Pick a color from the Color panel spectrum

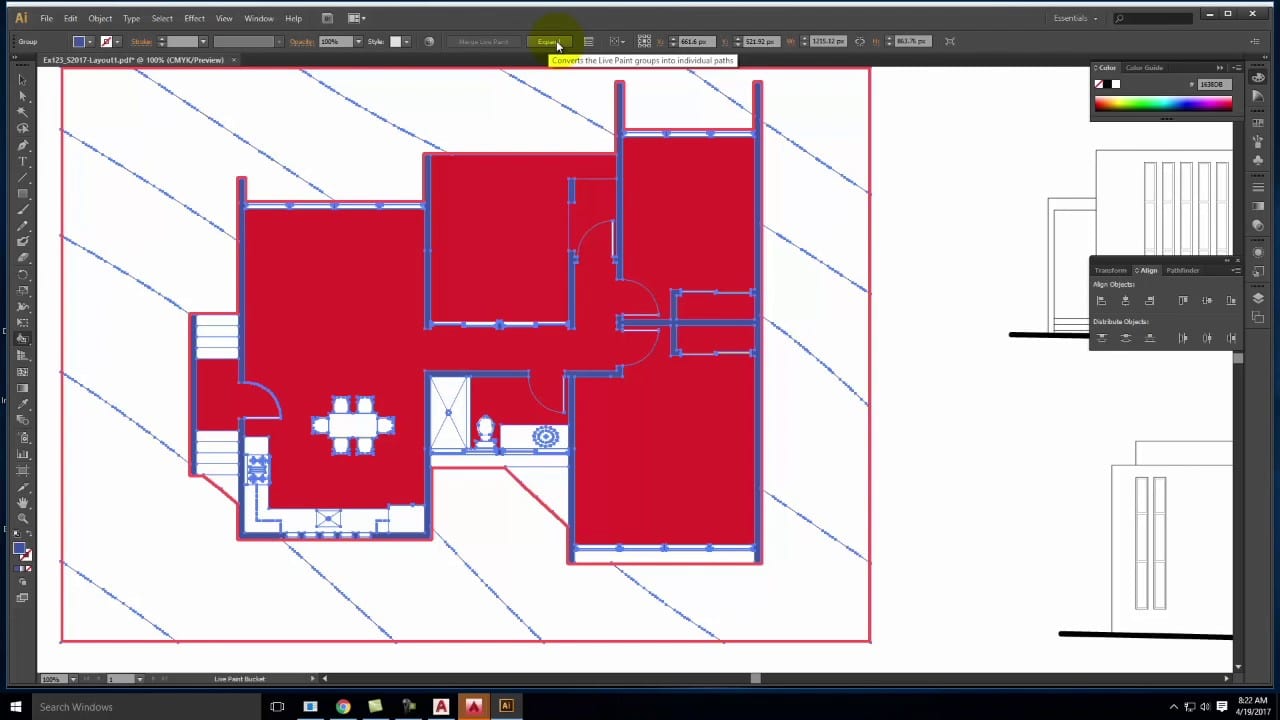click(1165, 100)
